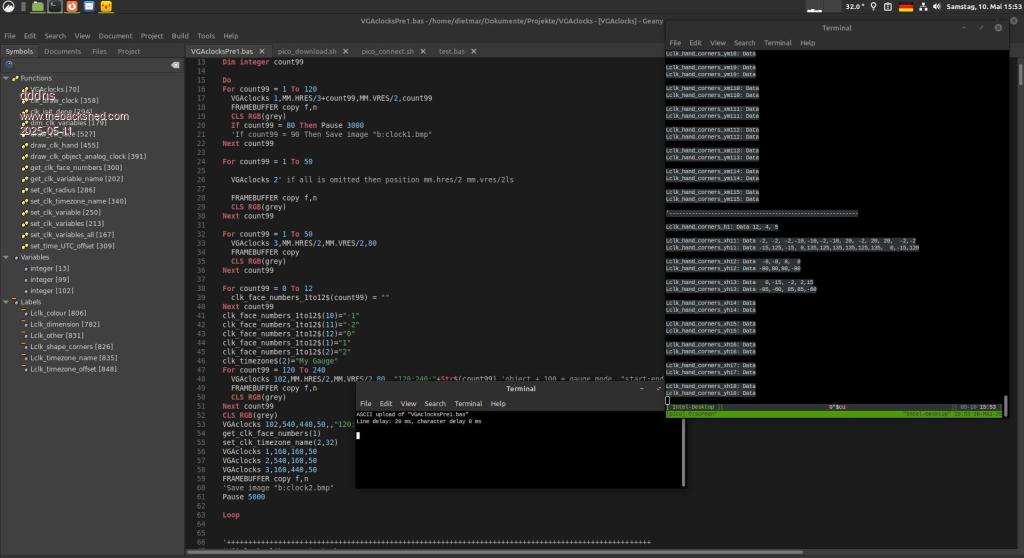Close the pico_download.sh tab
Screen dimensions: 1024x558
point(348,51)
